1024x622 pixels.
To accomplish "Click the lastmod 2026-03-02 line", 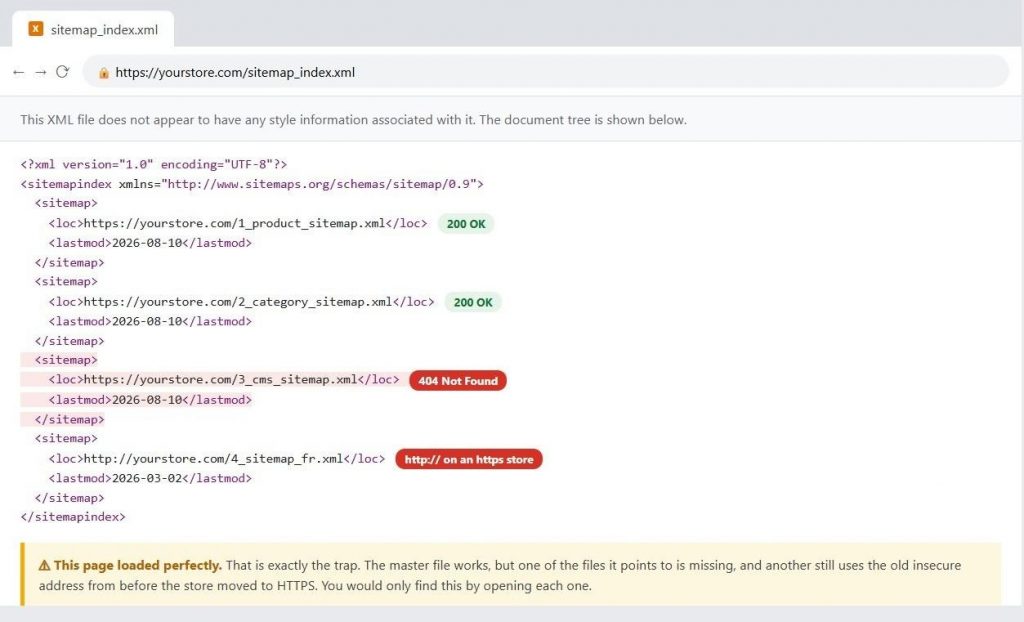I will (x=150, y=478).
